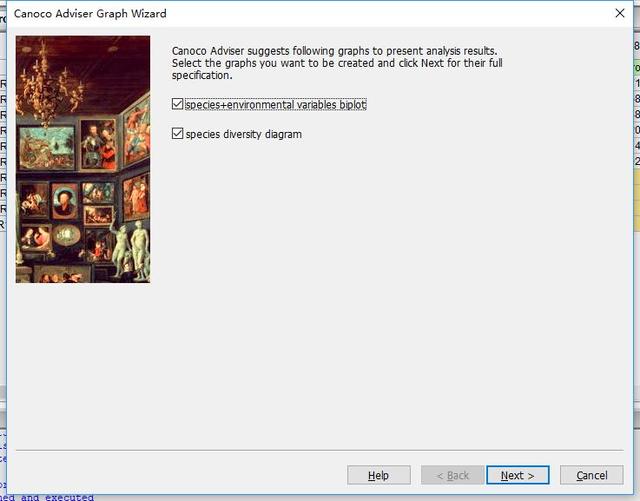
Task: Close the Canoco Adviser Graph Wizard window
Action: (x=620, y=13)
